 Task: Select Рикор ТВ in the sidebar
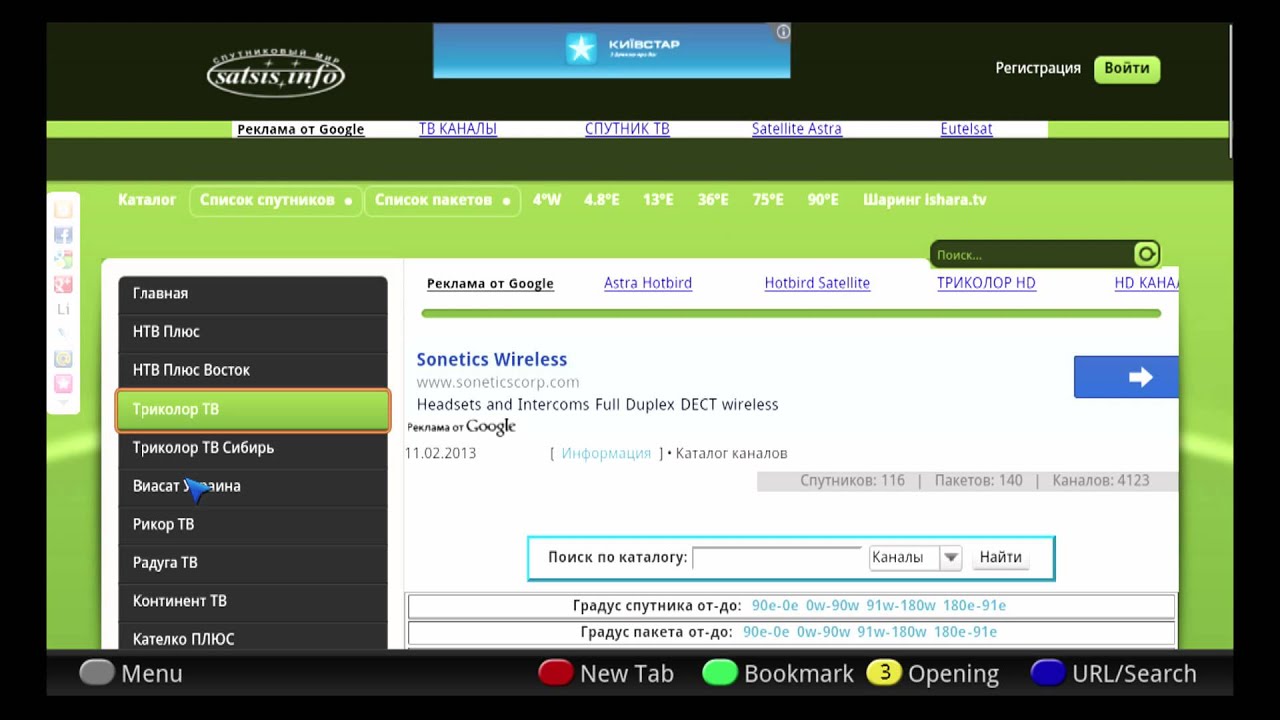(x=253, y=524)
